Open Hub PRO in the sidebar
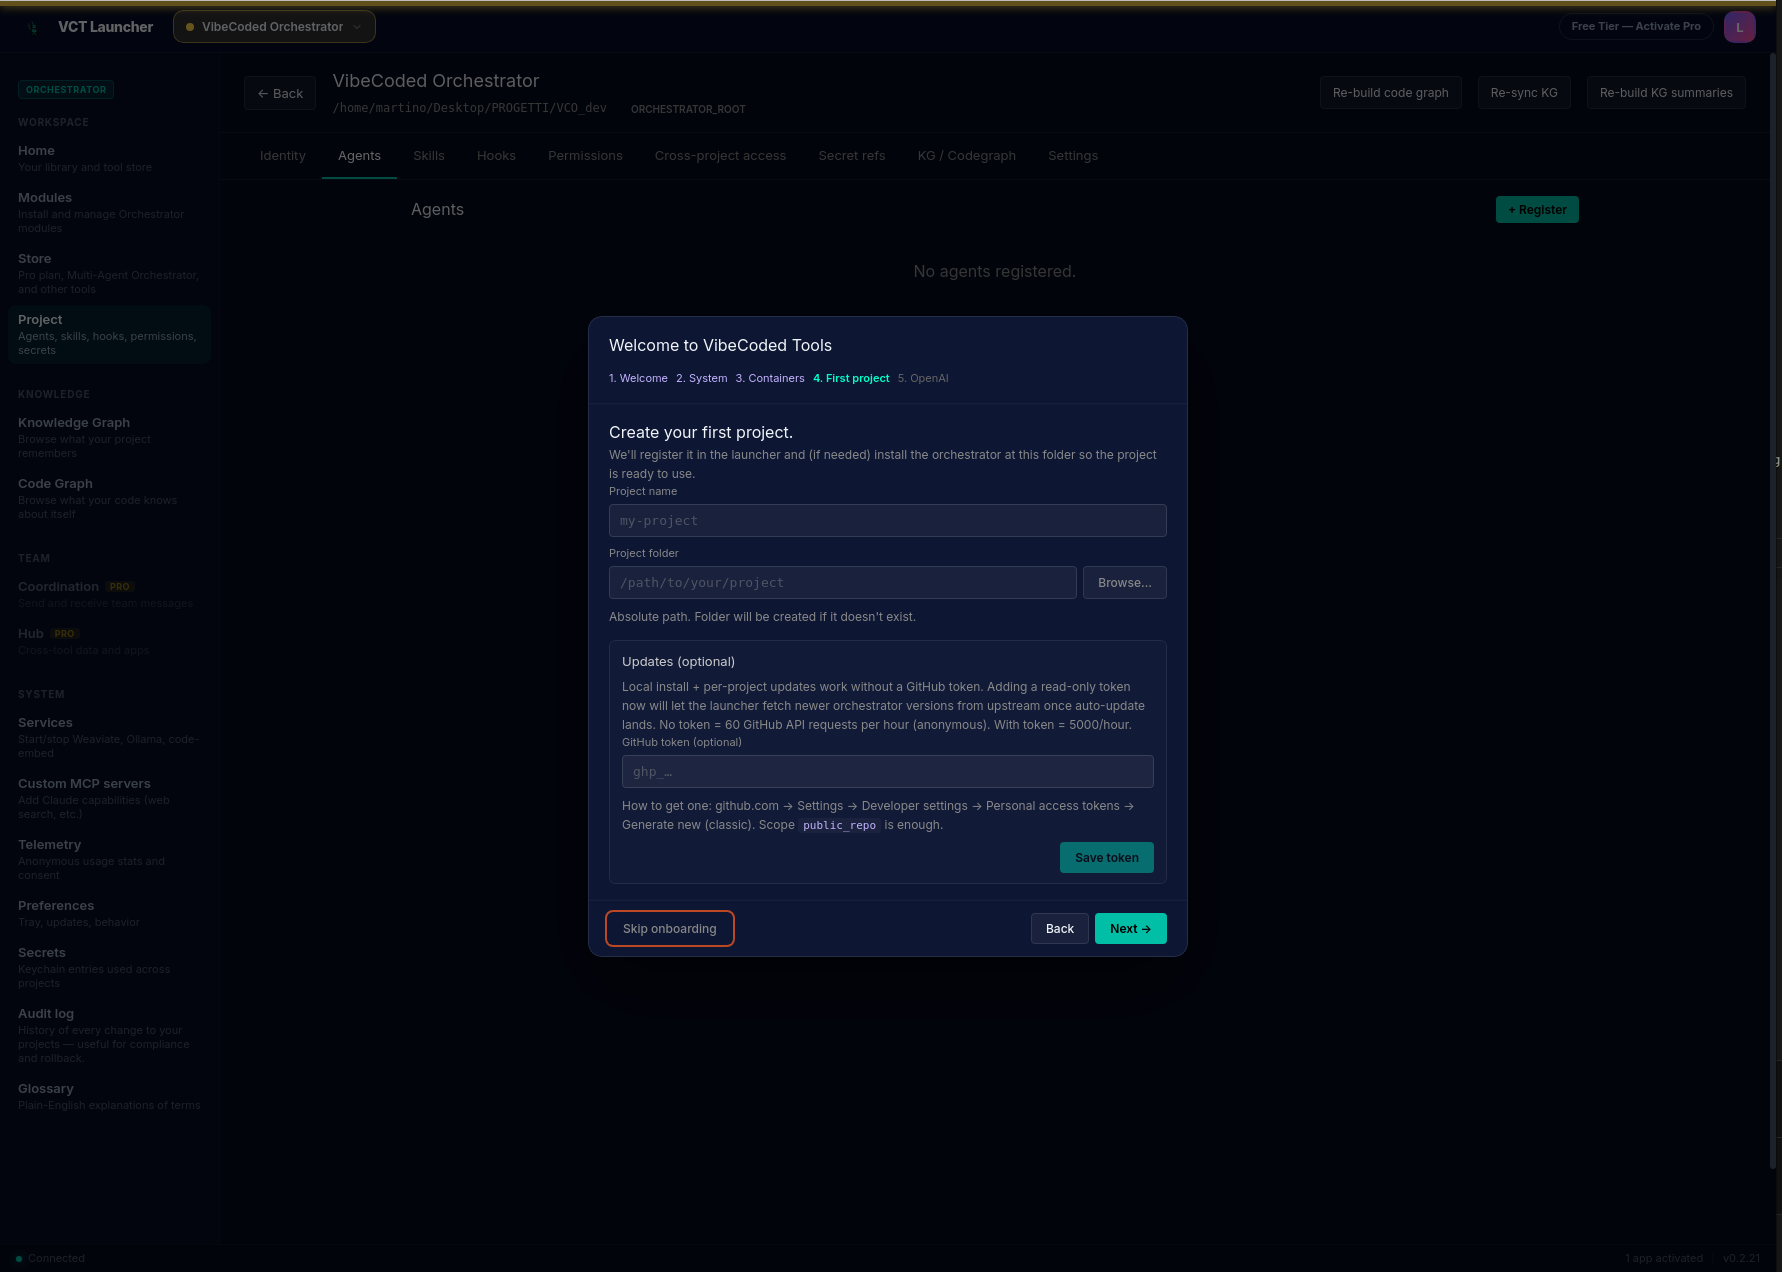The image size is (1782, 1272). point(109,641)
